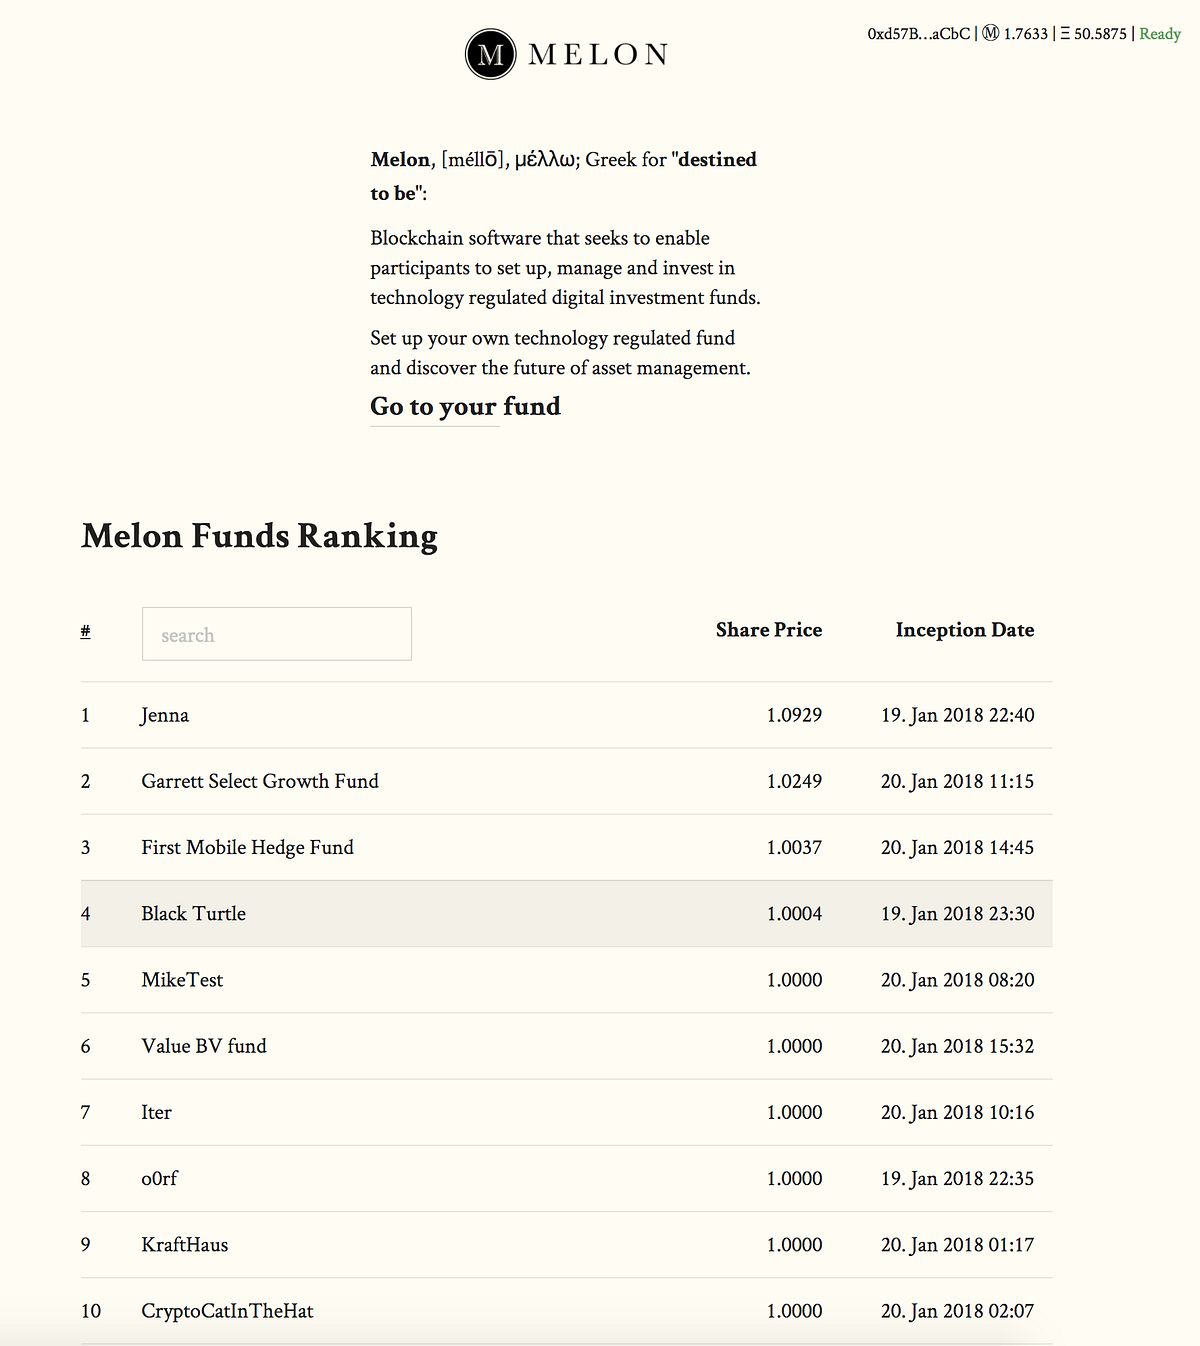Open the Garrett Select Growth Fund
This screenshot has width=1200, height=1346.
click(260, 781)
